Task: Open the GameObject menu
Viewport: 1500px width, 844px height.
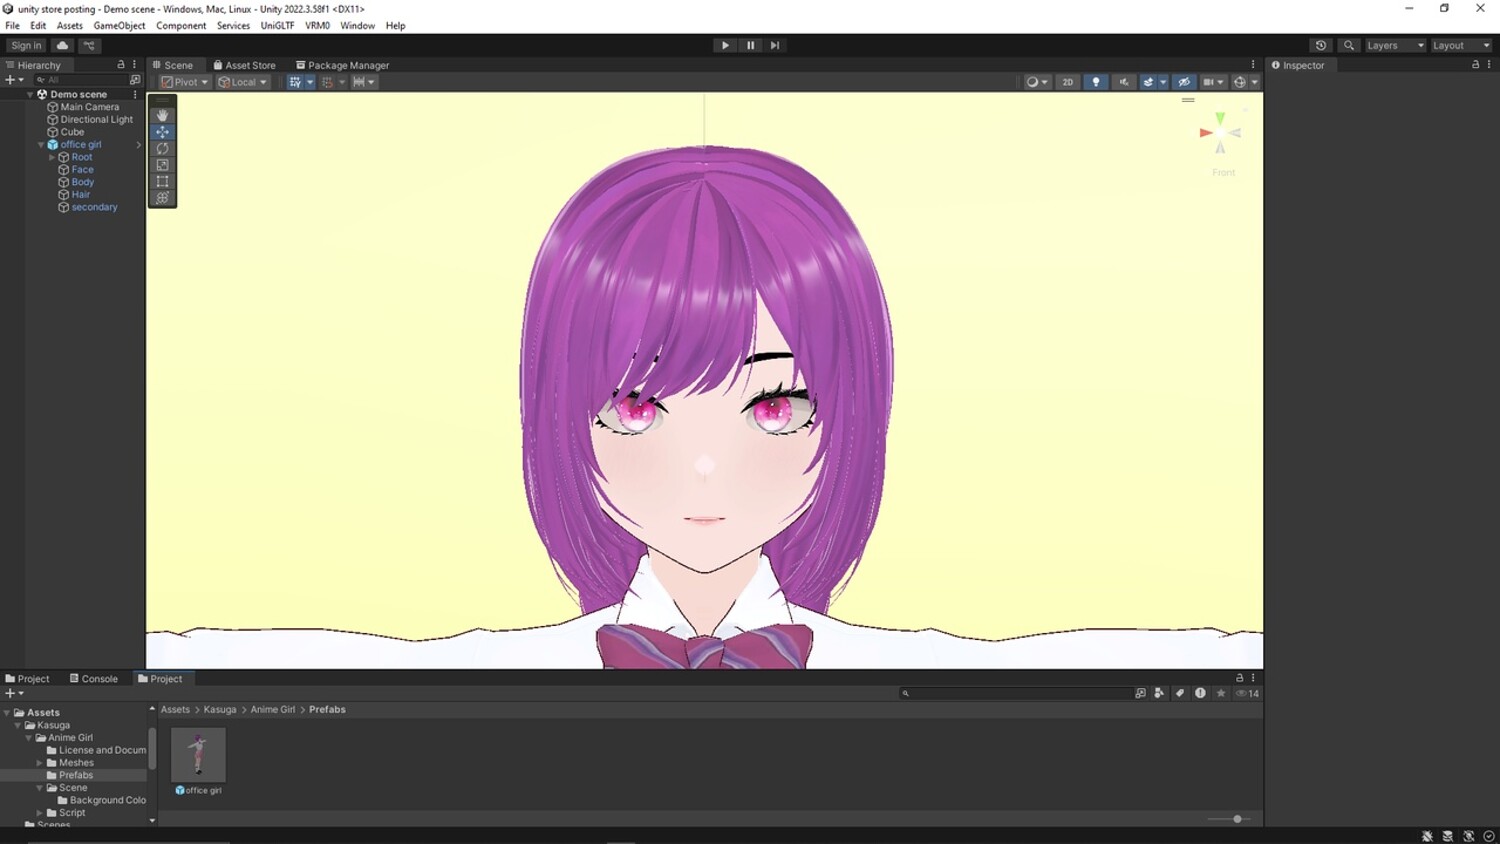Action: [119, 25]
